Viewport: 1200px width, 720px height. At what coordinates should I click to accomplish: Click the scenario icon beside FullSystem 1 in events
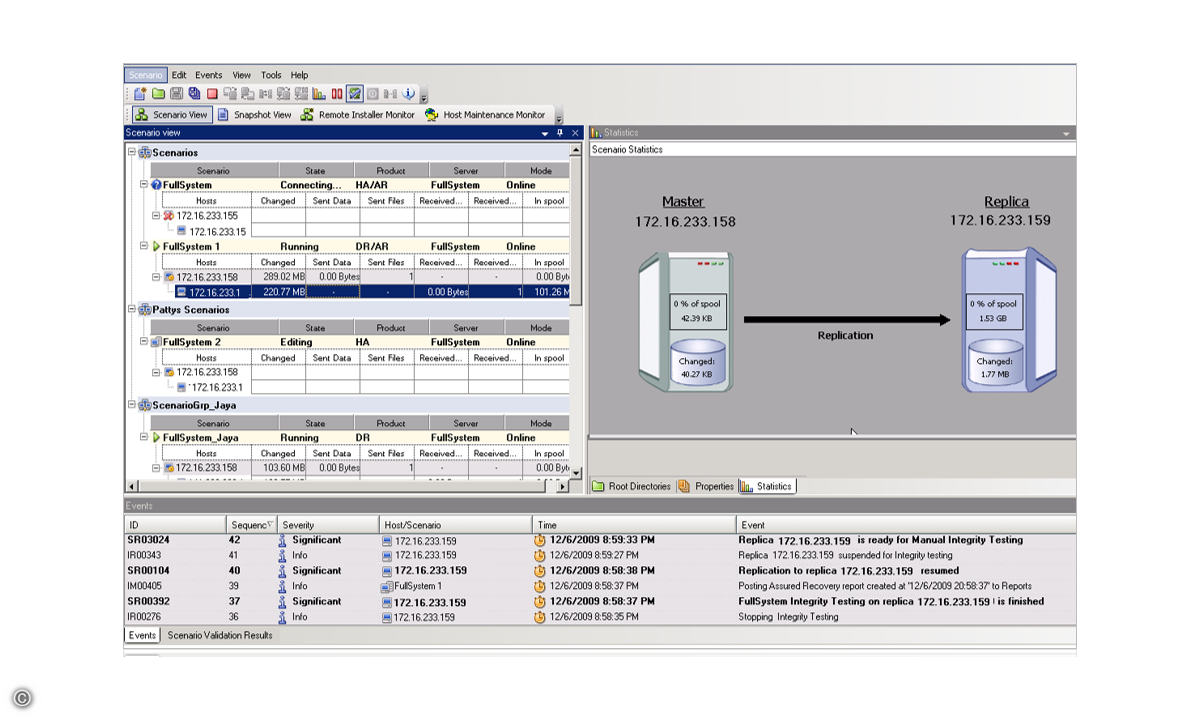click(387, 586)
